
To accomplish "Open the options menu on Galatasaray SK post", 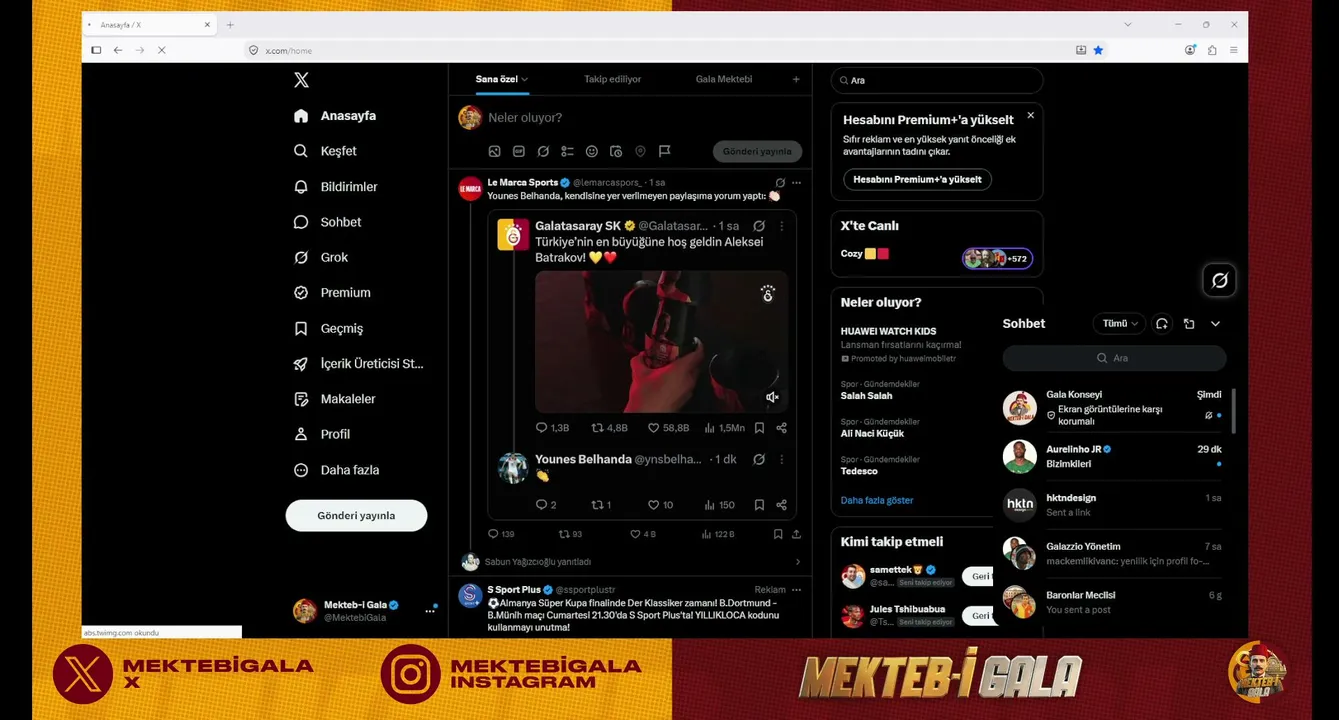I will (782, 226).
